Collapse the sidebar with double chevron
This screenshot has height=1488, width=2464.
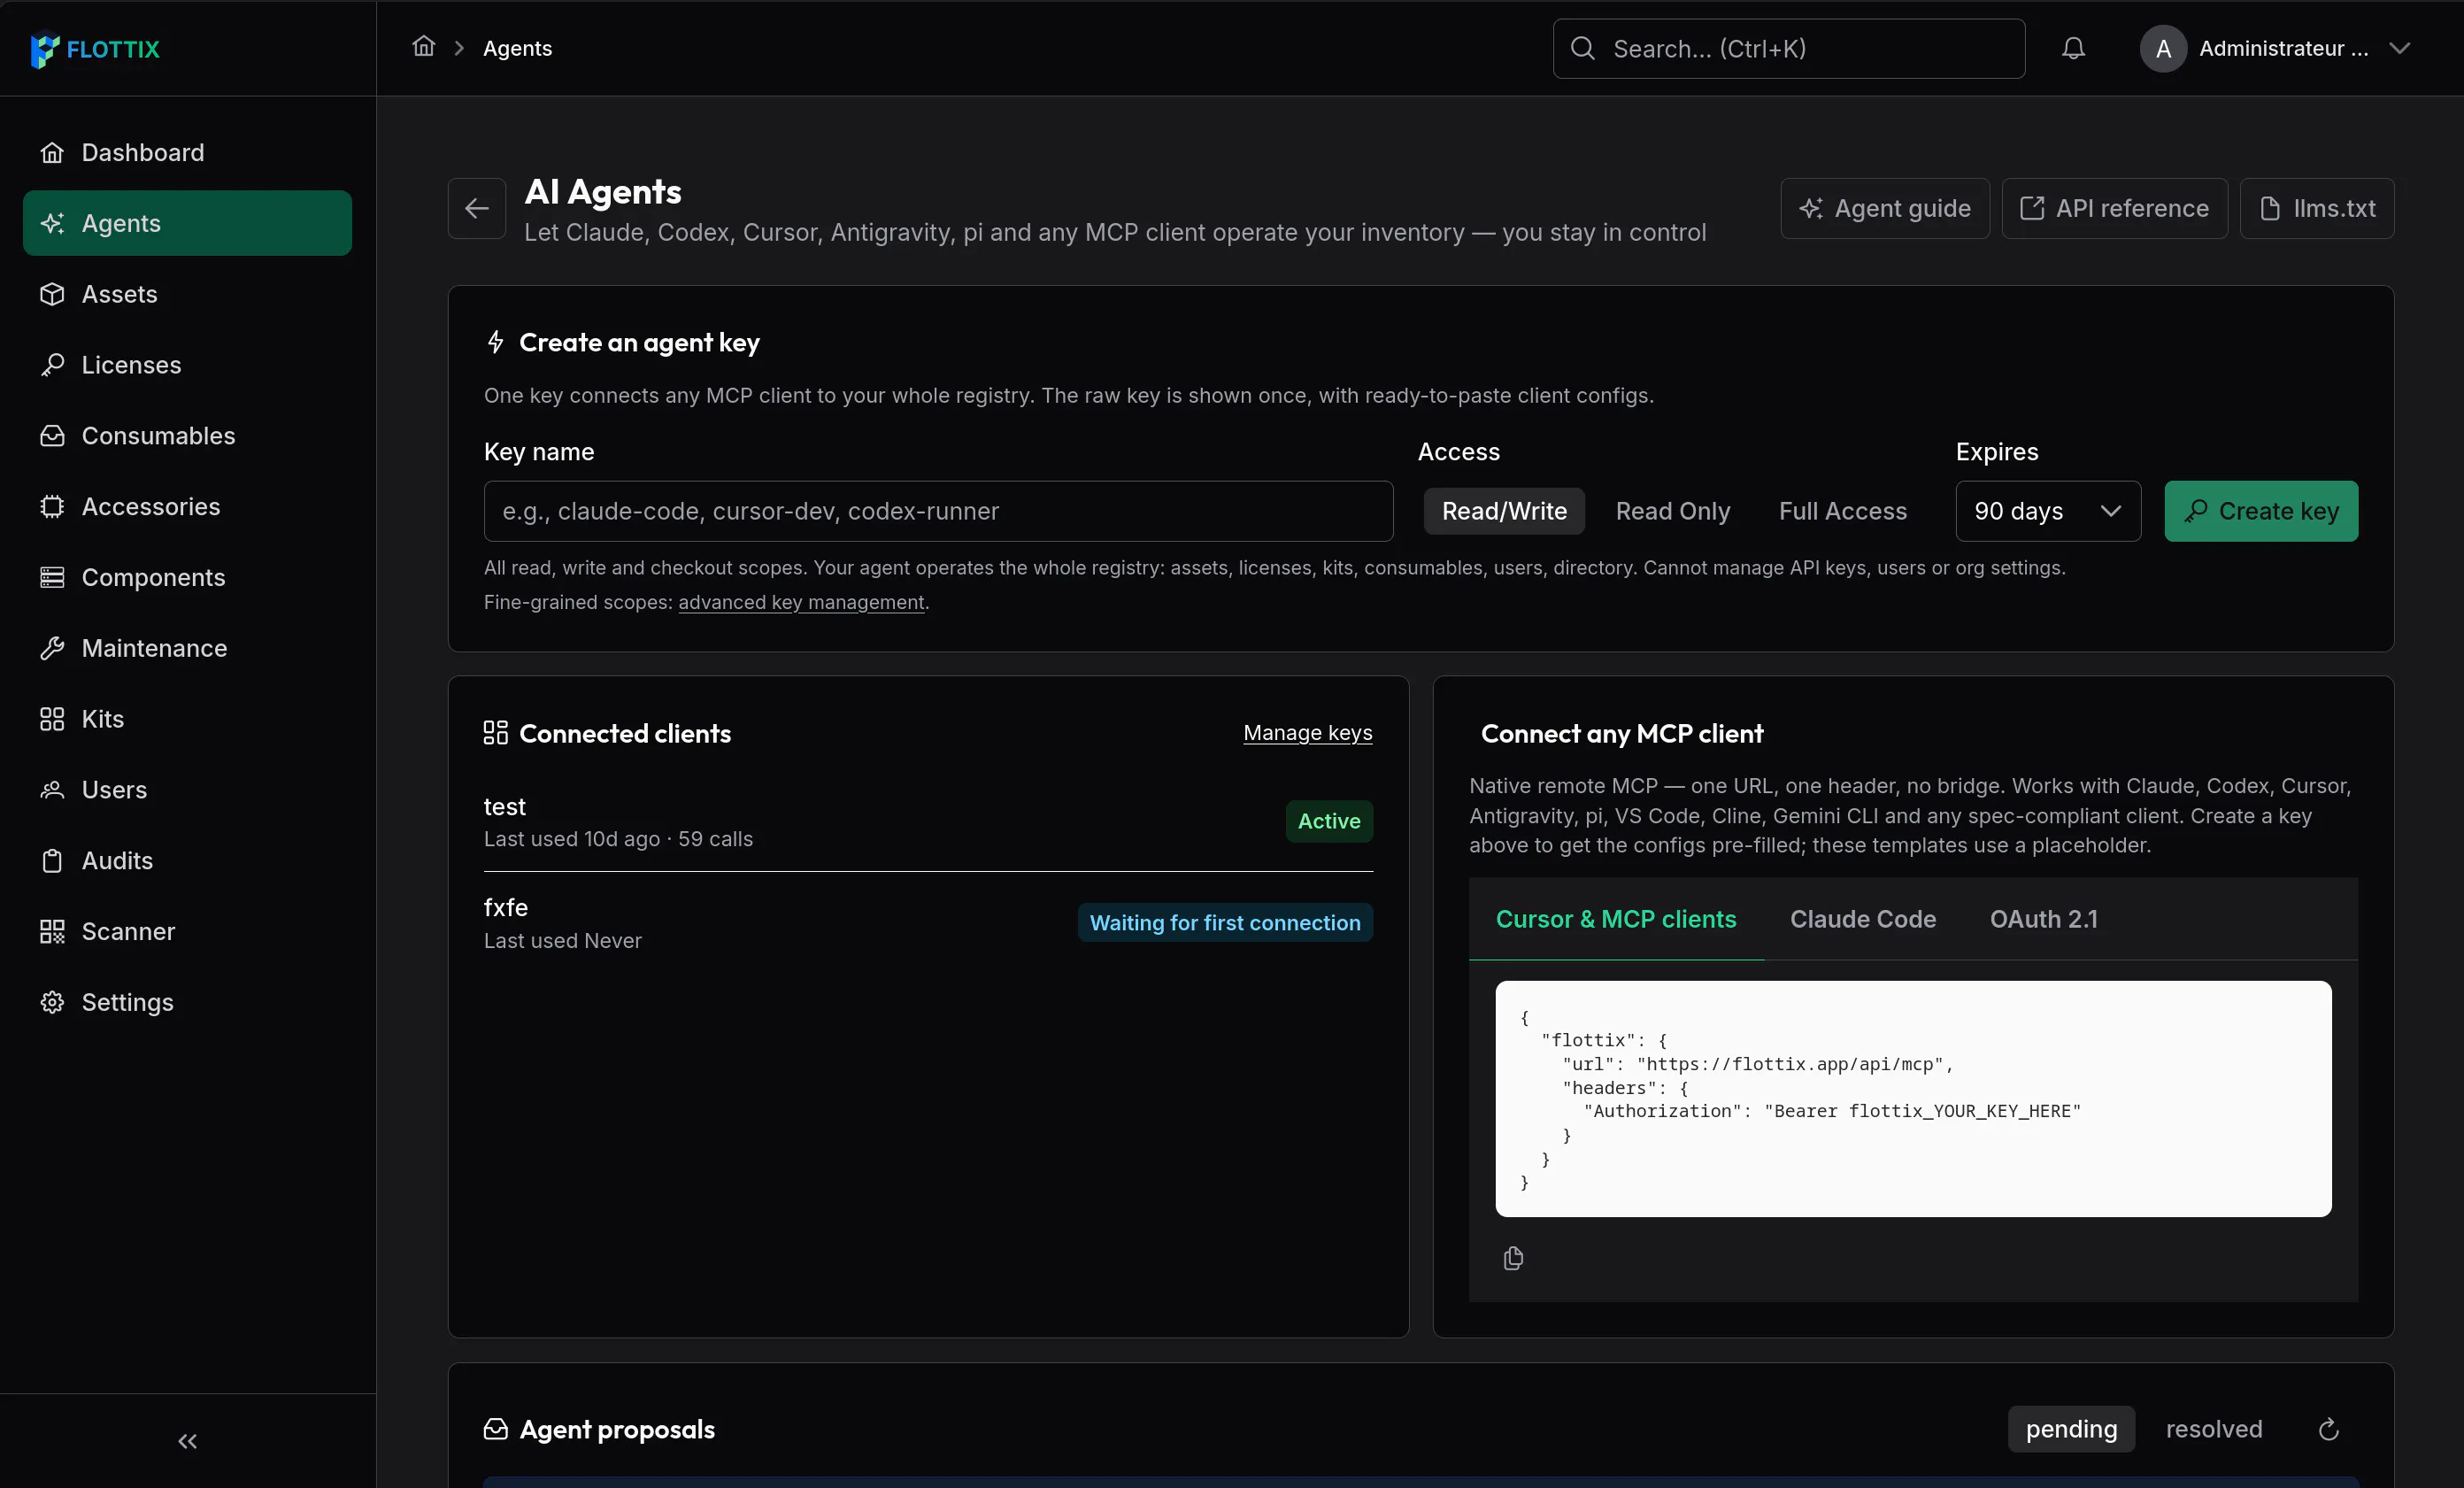click(x=187, y=1441)
